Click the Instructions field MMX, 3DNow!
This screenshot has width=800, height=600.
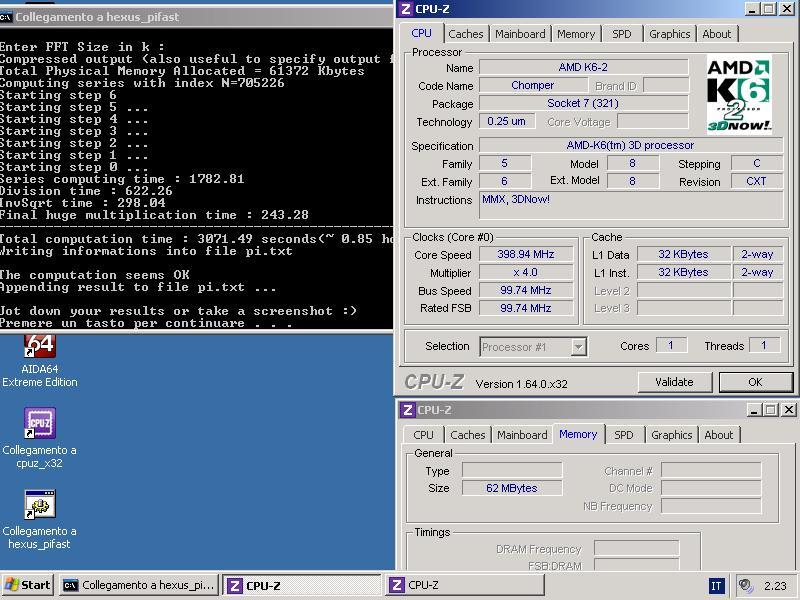coord(631,206)
